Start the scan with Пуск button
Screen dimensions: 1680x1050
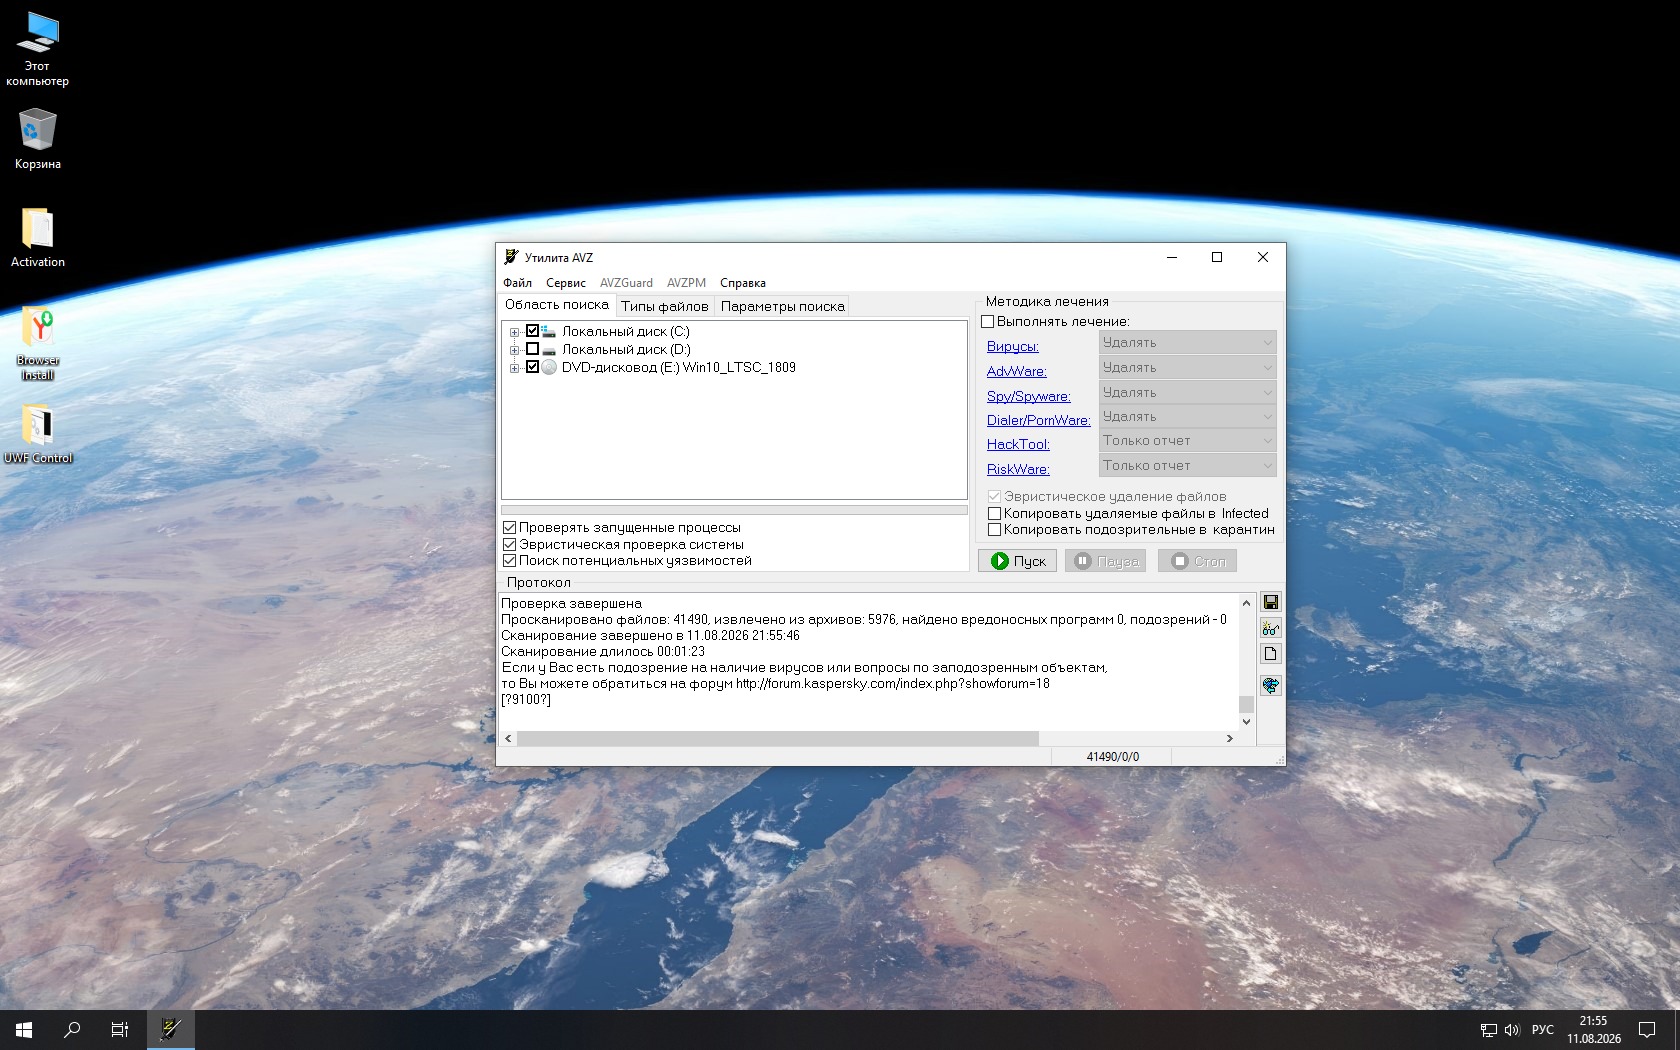(1018, 561)
